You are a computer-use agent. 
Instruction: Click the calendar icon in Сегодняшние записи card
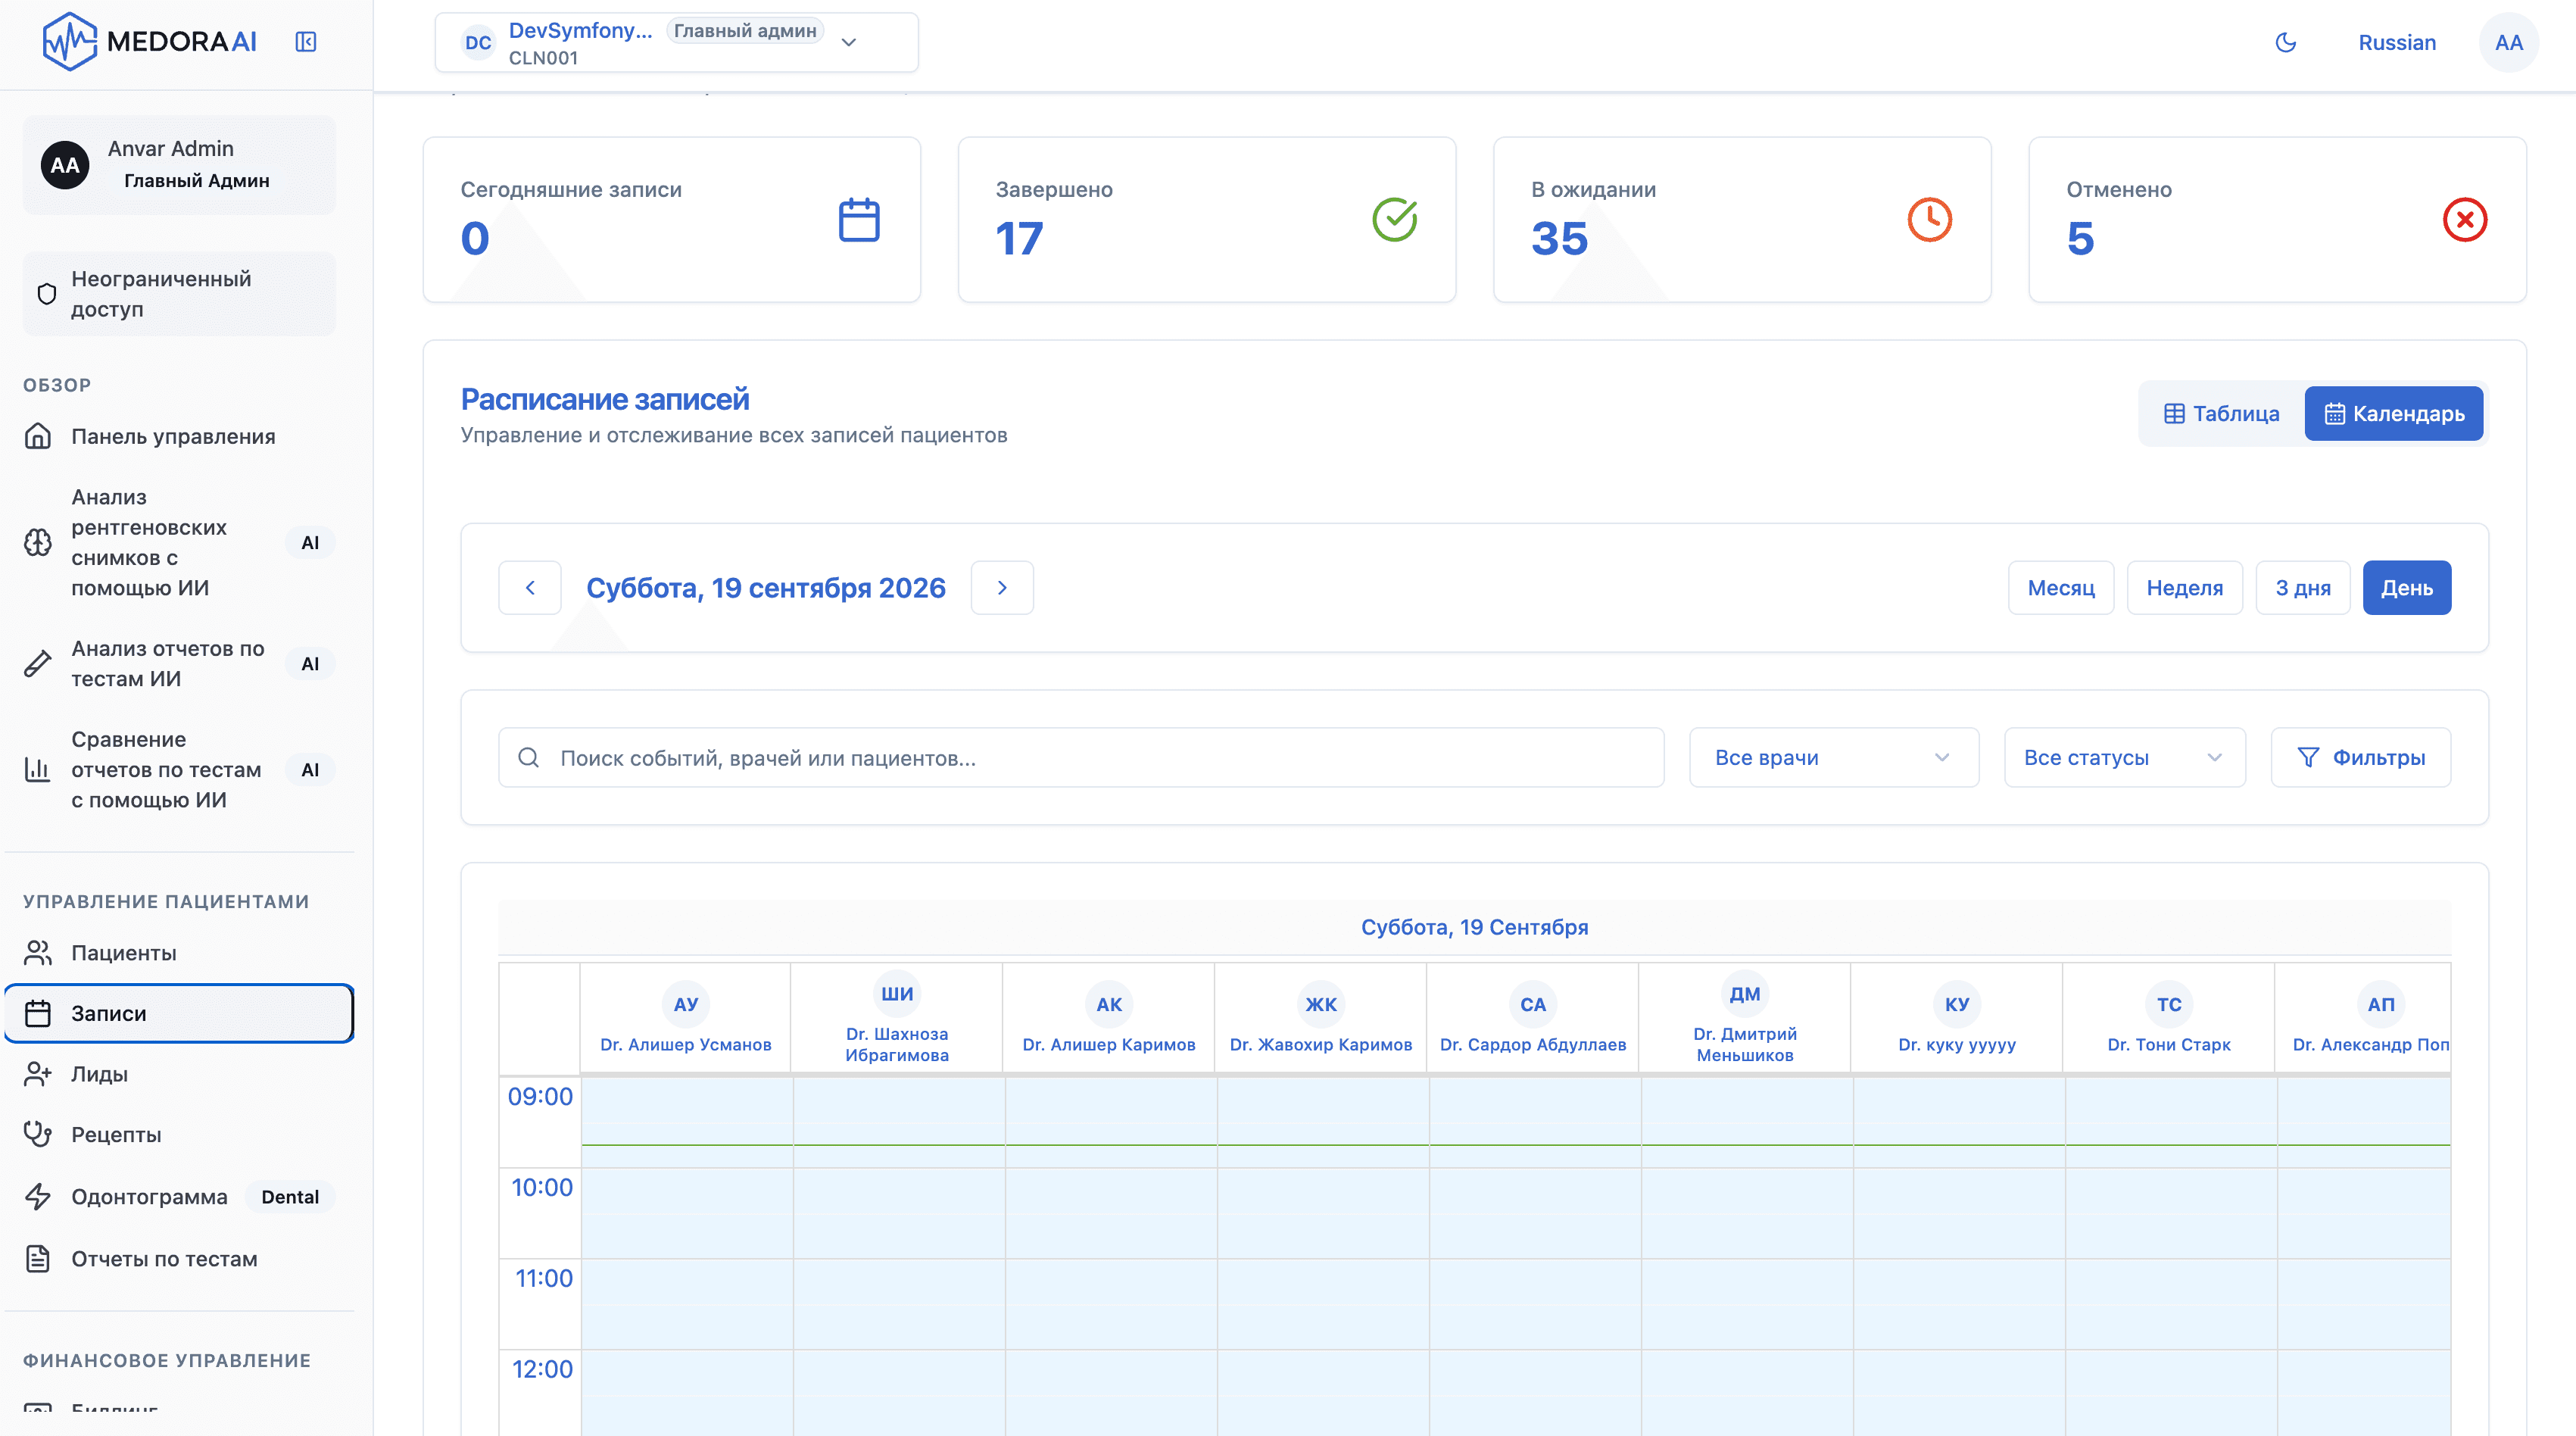[858, 220]
